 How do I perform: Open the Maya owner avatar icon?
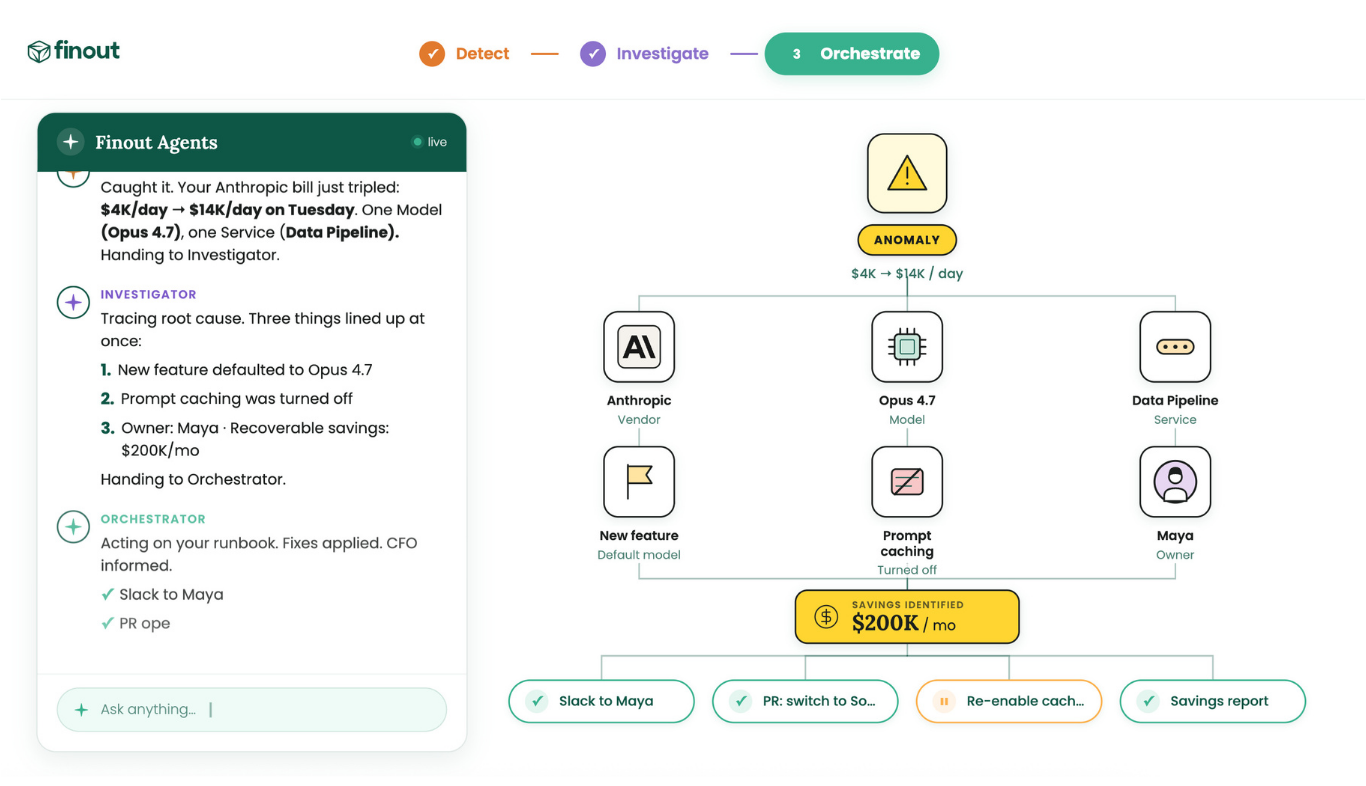1175,482
